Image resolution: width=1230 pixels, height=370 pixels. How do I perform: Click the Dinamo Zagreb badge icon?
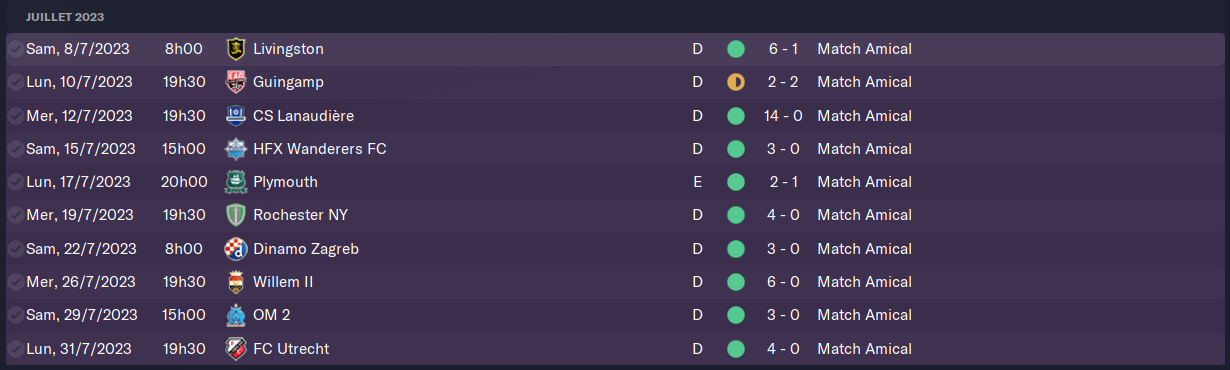coord(236,249)
